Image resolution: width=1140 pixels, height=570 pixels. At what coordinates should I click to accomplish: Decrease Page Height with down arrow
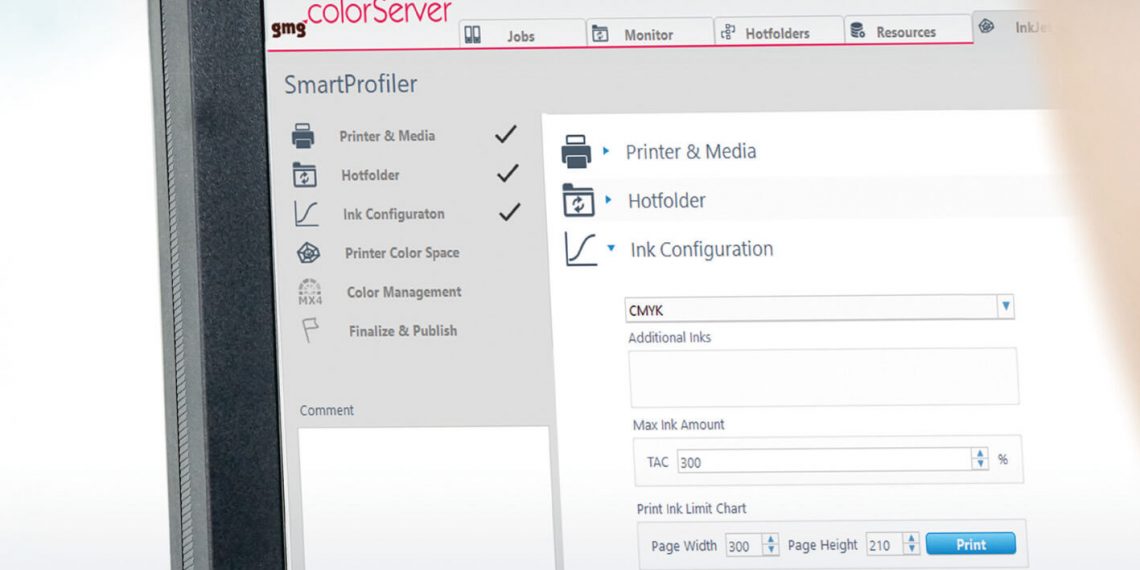[x=912, y=550]
